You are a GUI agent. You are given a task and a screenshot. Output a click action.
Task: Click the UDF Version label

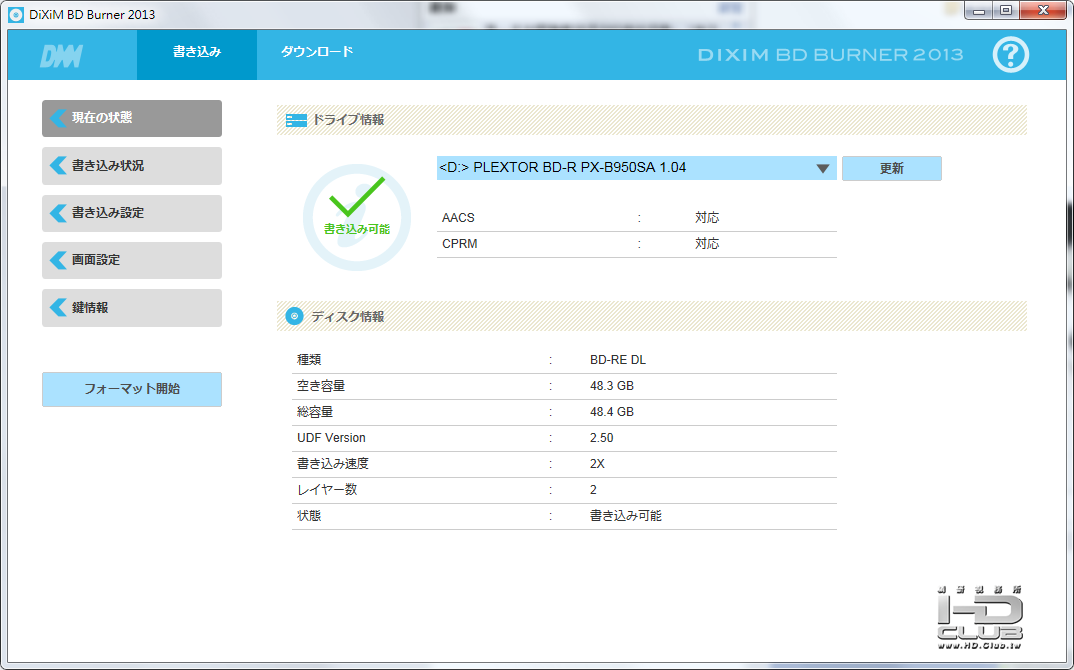(x=331, y=438)
